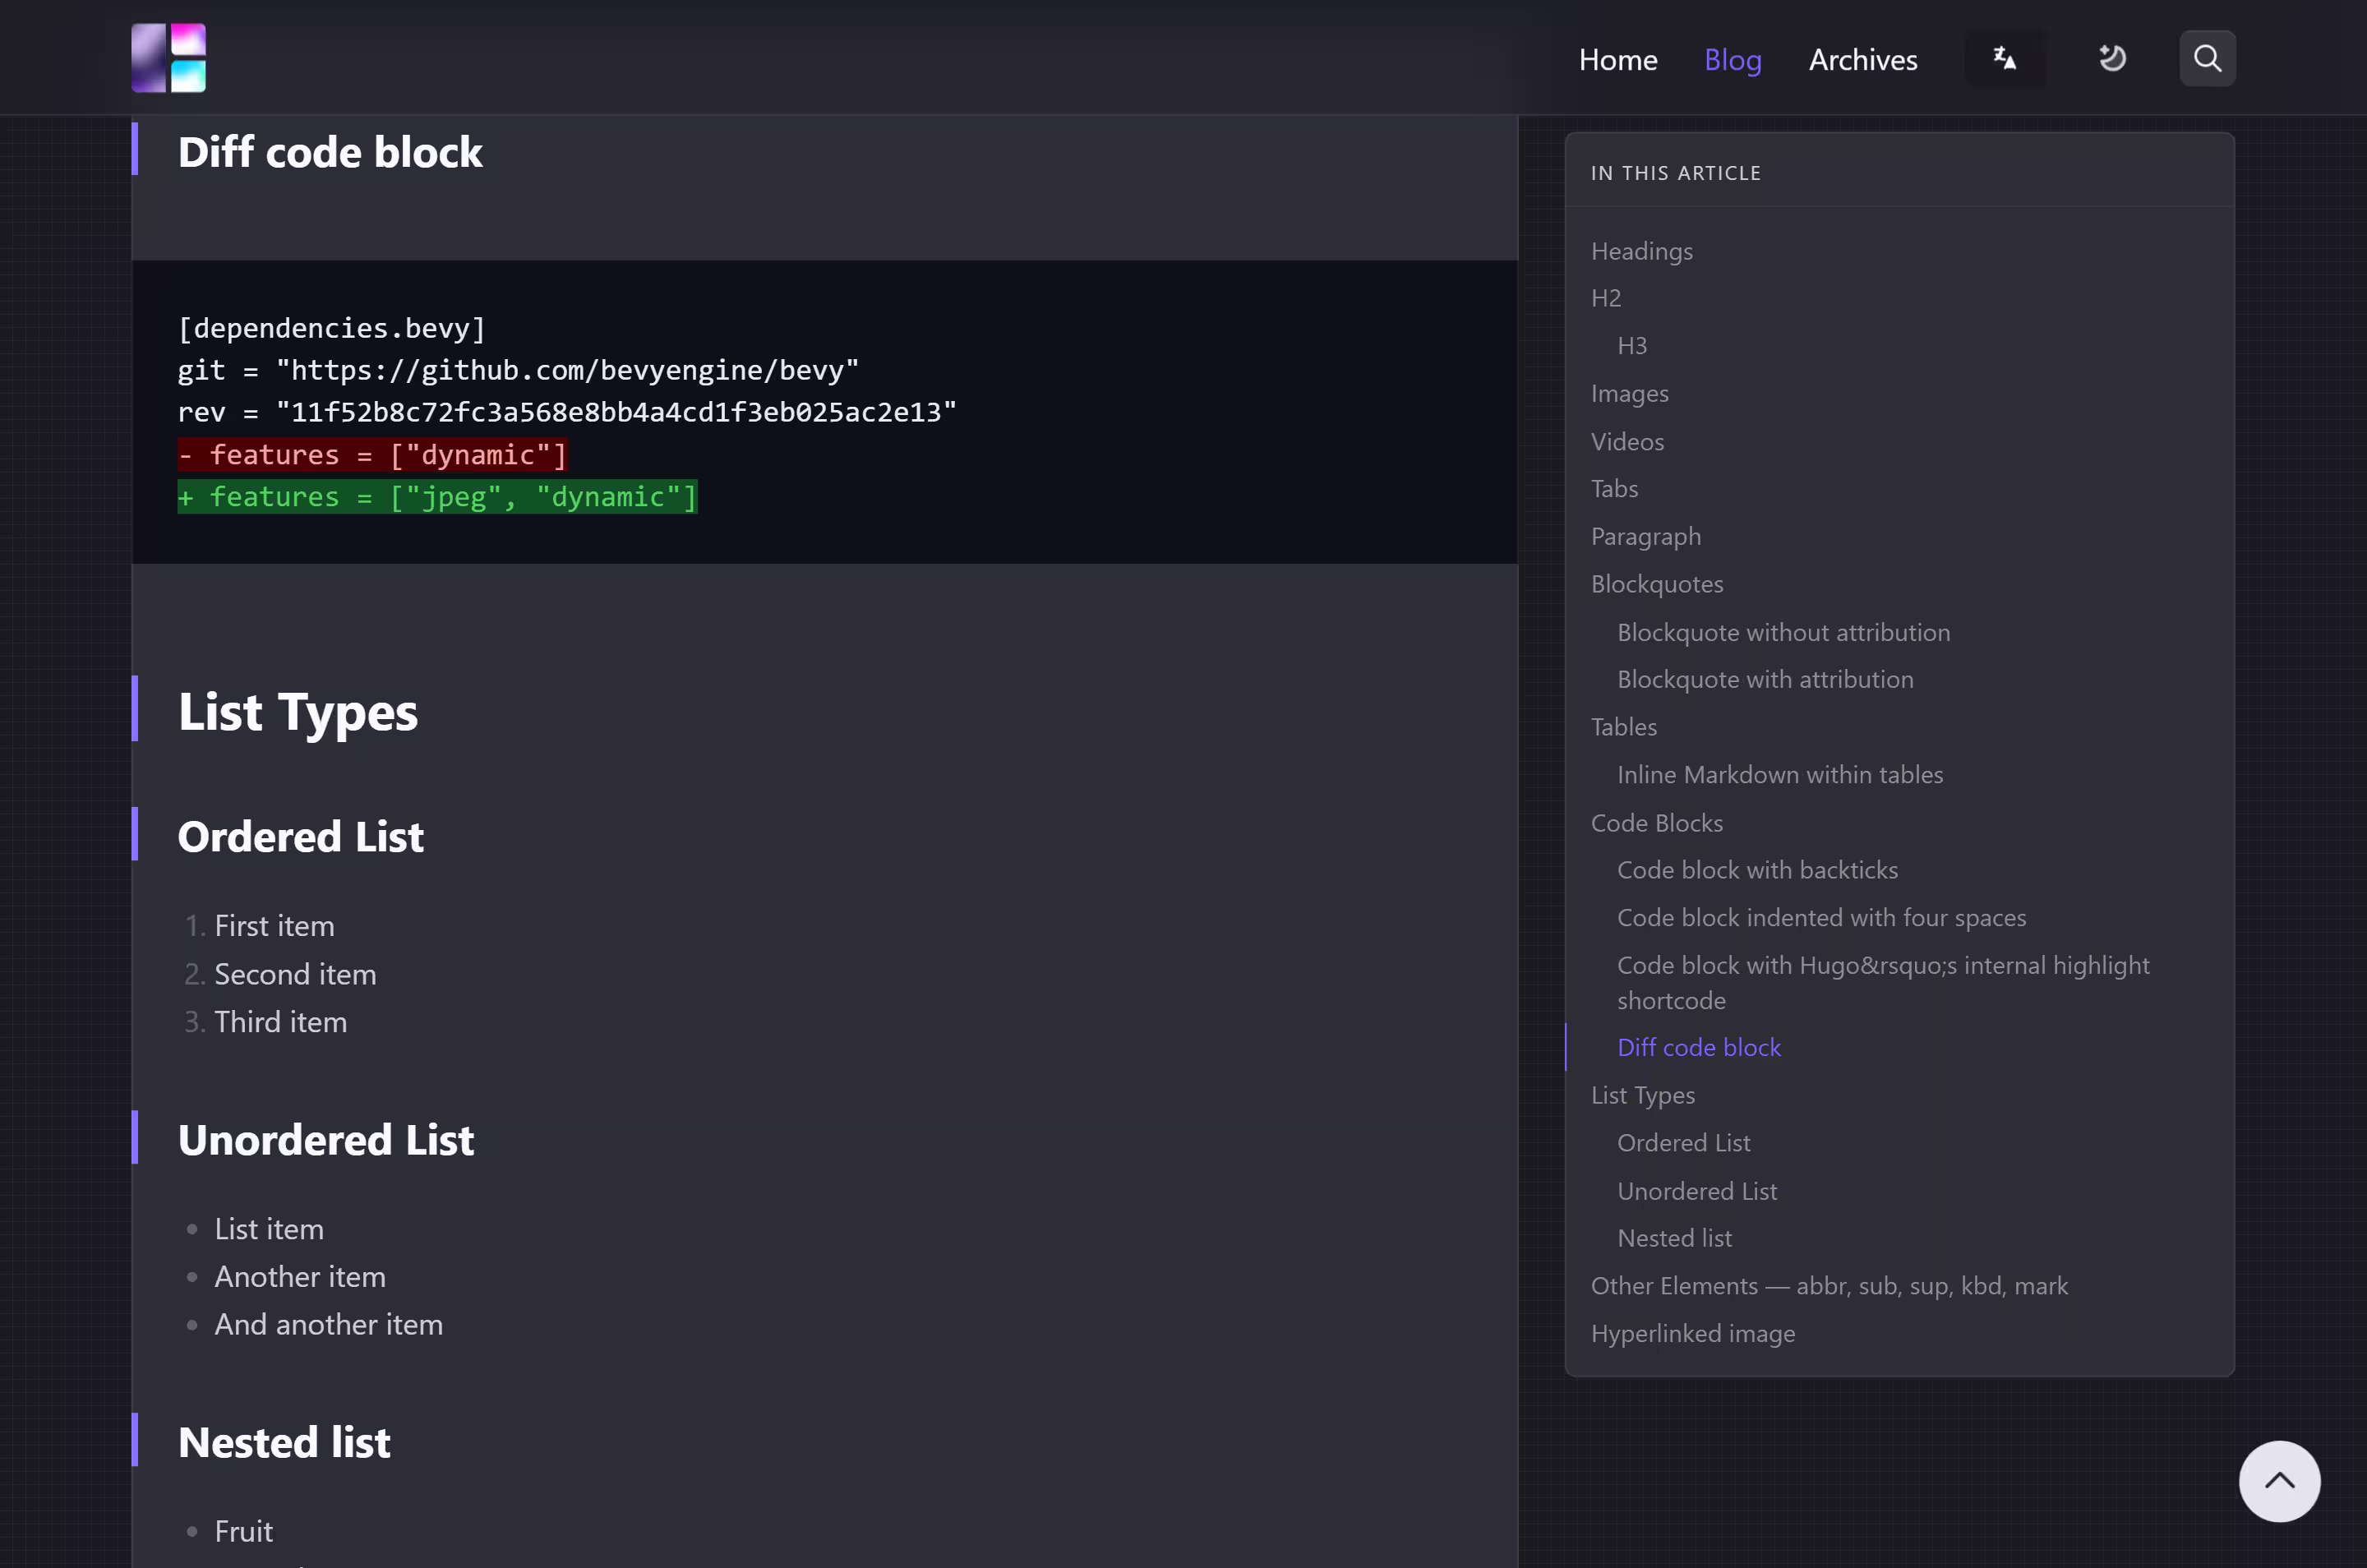Go to Other Elements outline entry
The width and height of the screenshot is (2367, 1568).
tap(1828, 1286)
